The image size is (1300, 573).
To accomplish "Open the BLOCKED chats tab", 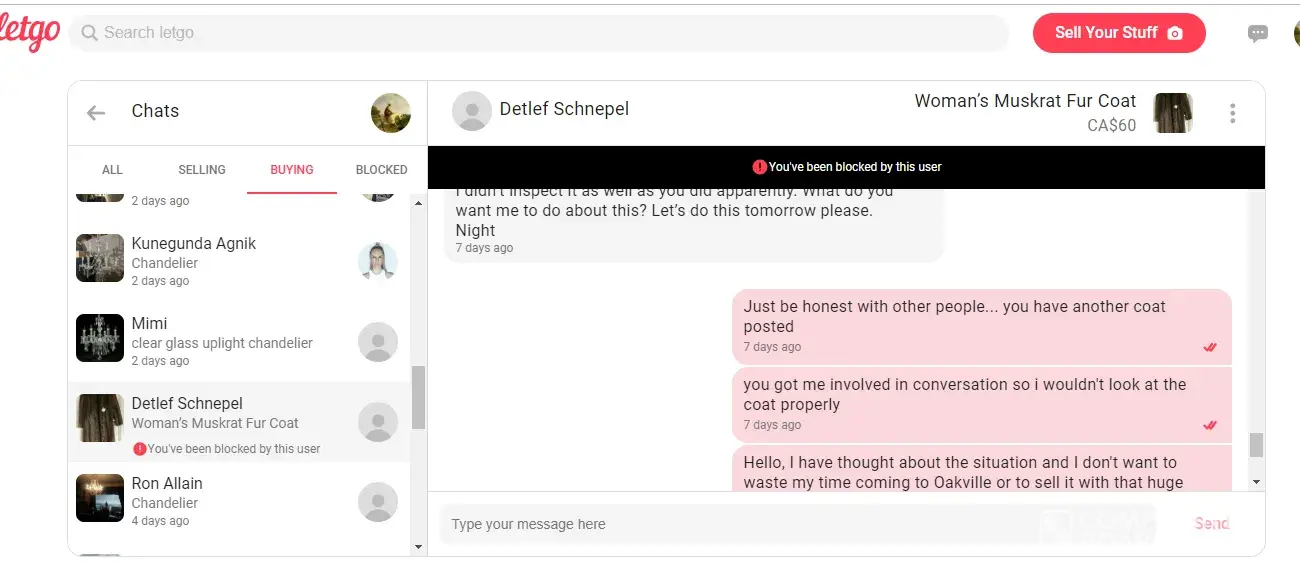I will coord(381,170).
